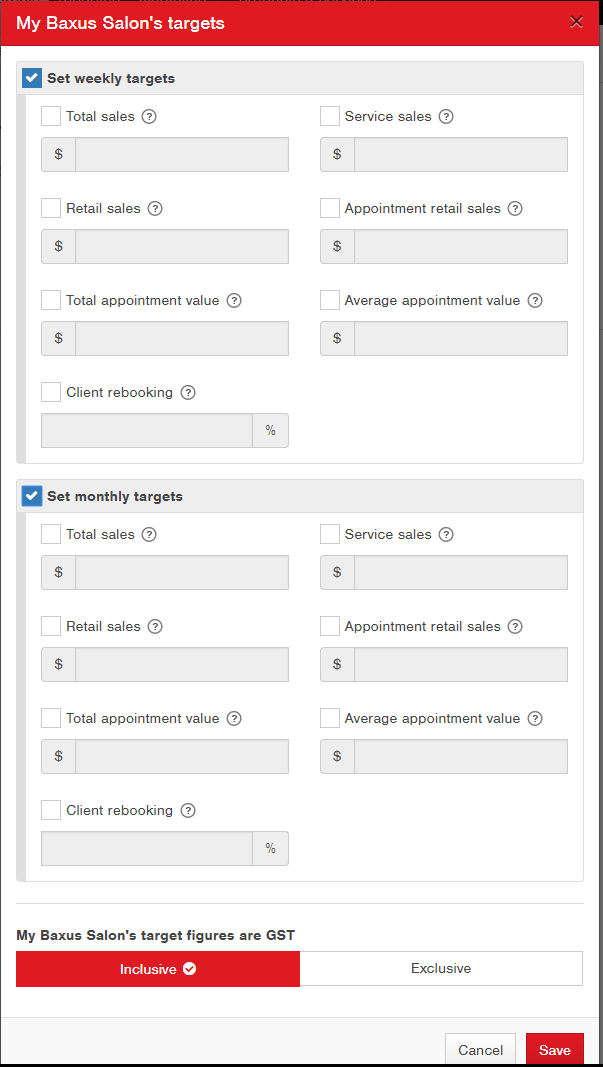Enable monthly Service sales checkbox
This screenshot has height=1067, width=603.
(330, 534)
